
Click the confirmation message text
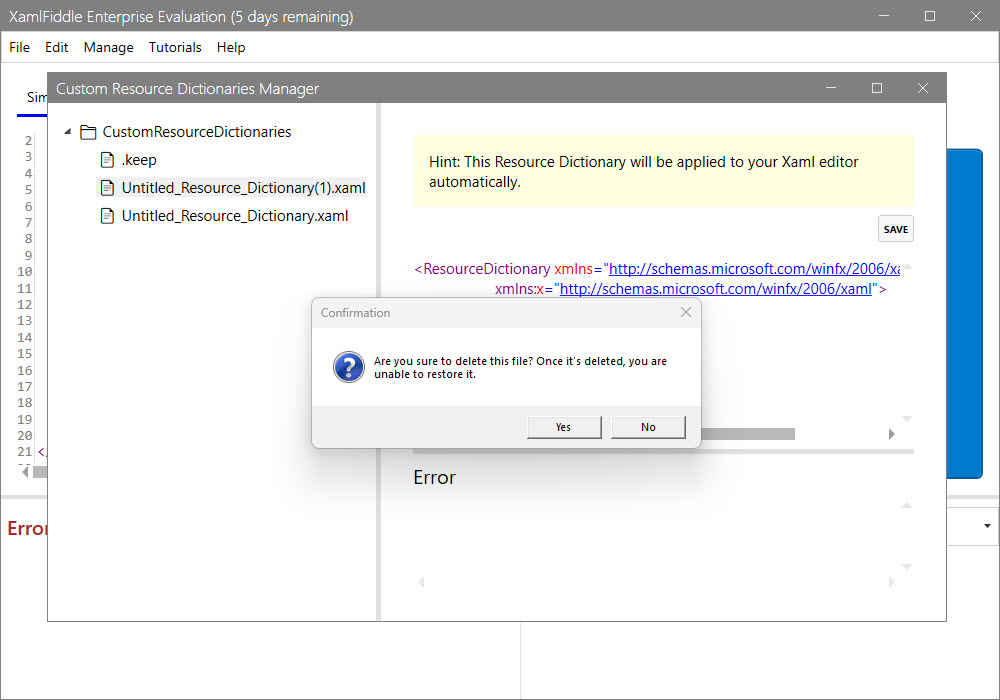pyautogui.click(x=520, y=367)
